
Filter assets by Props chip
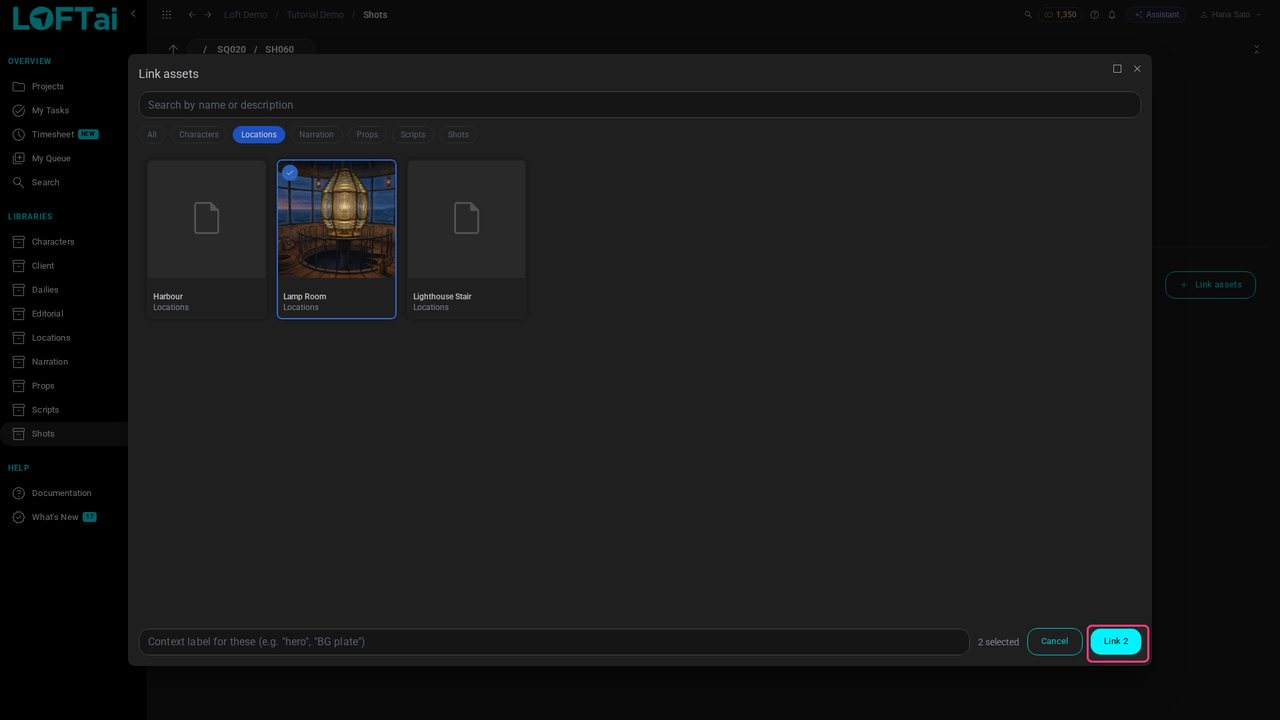tap(367, 135)
